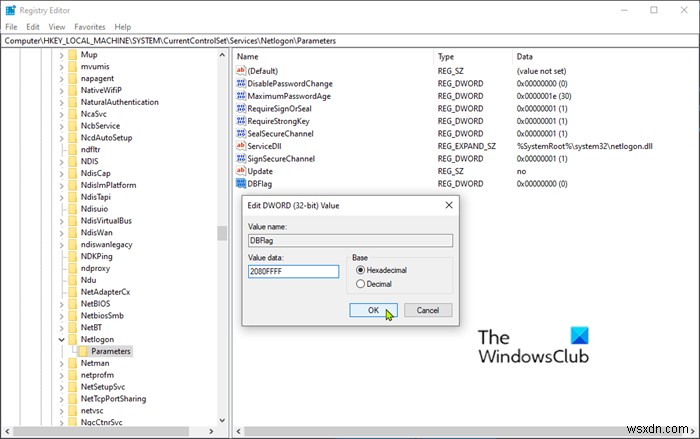Click the NativeWifiP folder icon

point(73,90)
